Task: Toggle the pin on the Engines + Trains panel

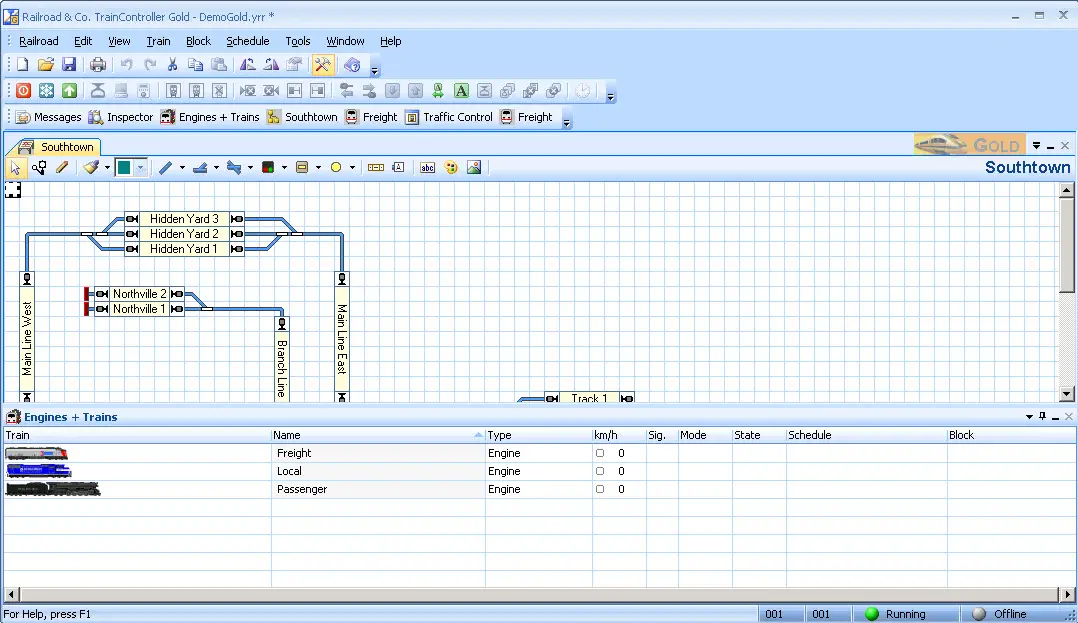Action: [1043, 417]
